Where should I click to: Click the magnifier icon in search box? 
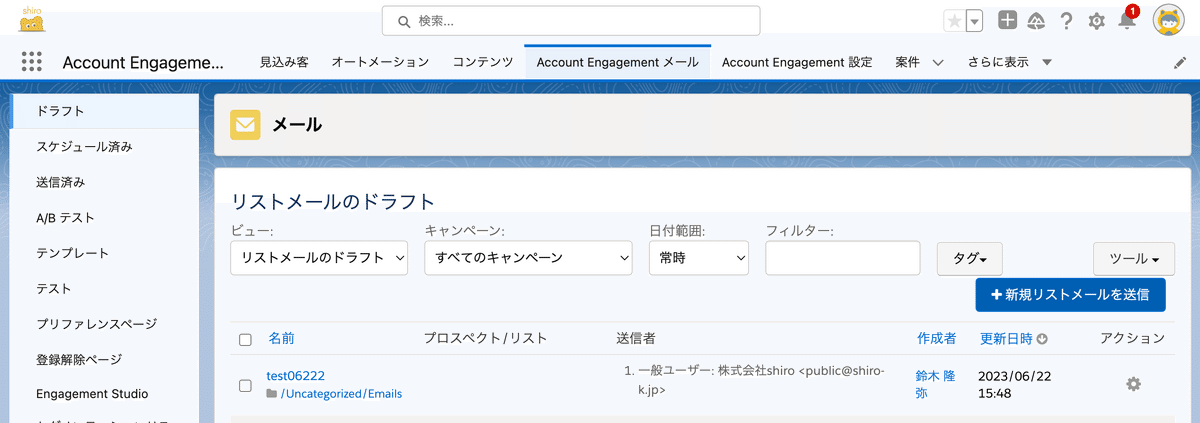point(403,21)
